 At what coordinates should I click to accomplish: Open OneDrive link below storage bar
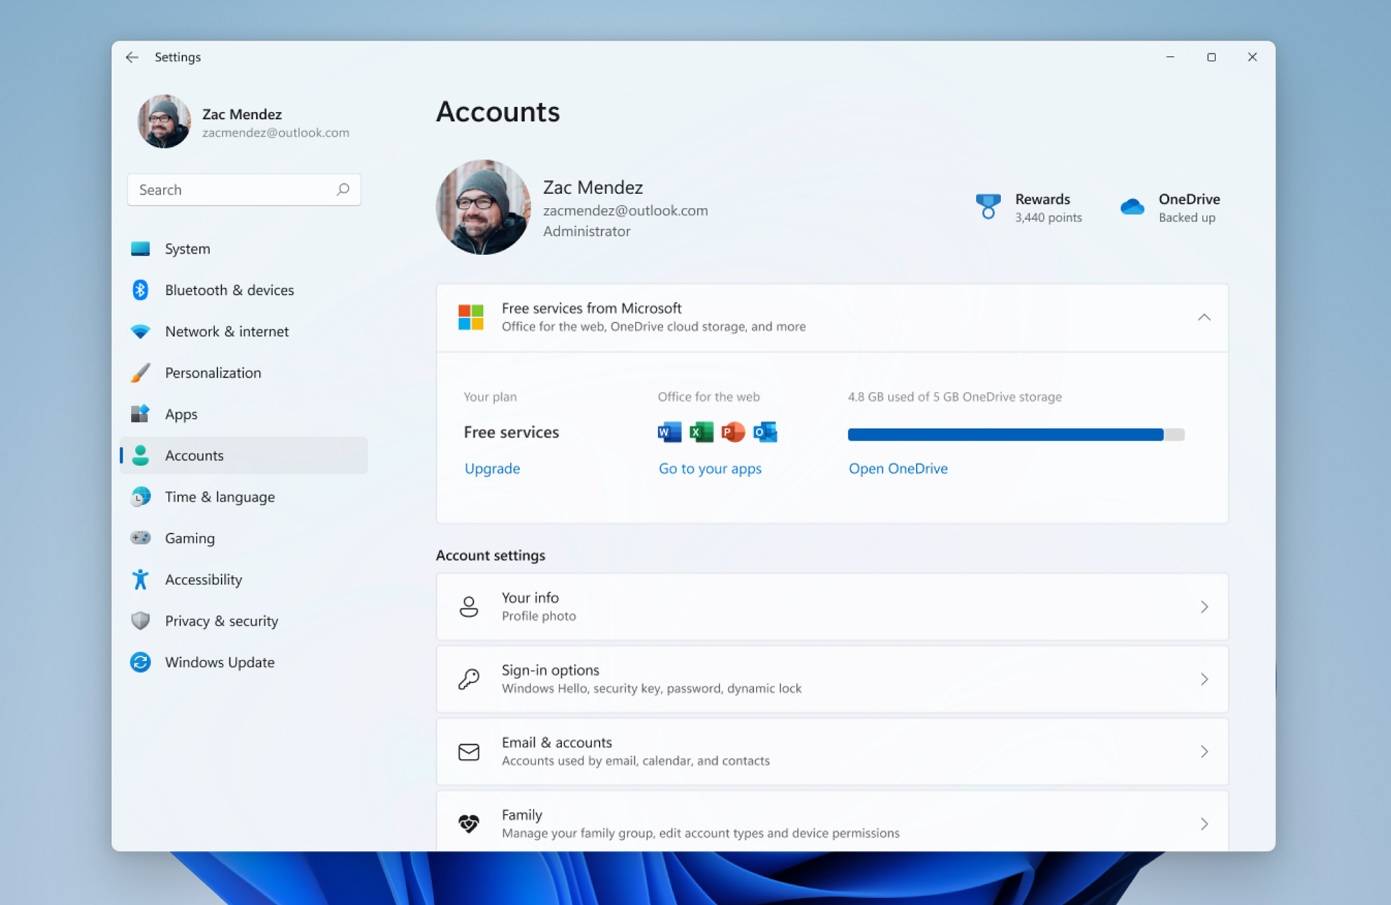click(x=897, y=468)
